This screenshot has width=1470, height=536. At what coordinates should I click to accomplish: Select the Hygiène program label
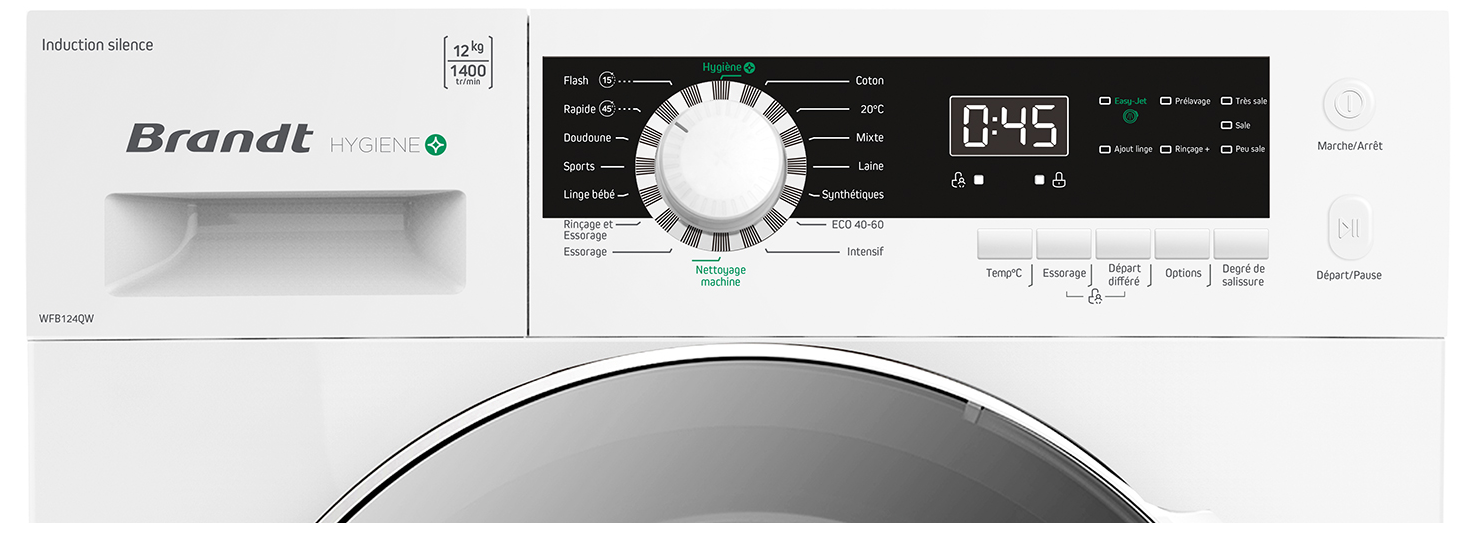coord(721,67)
